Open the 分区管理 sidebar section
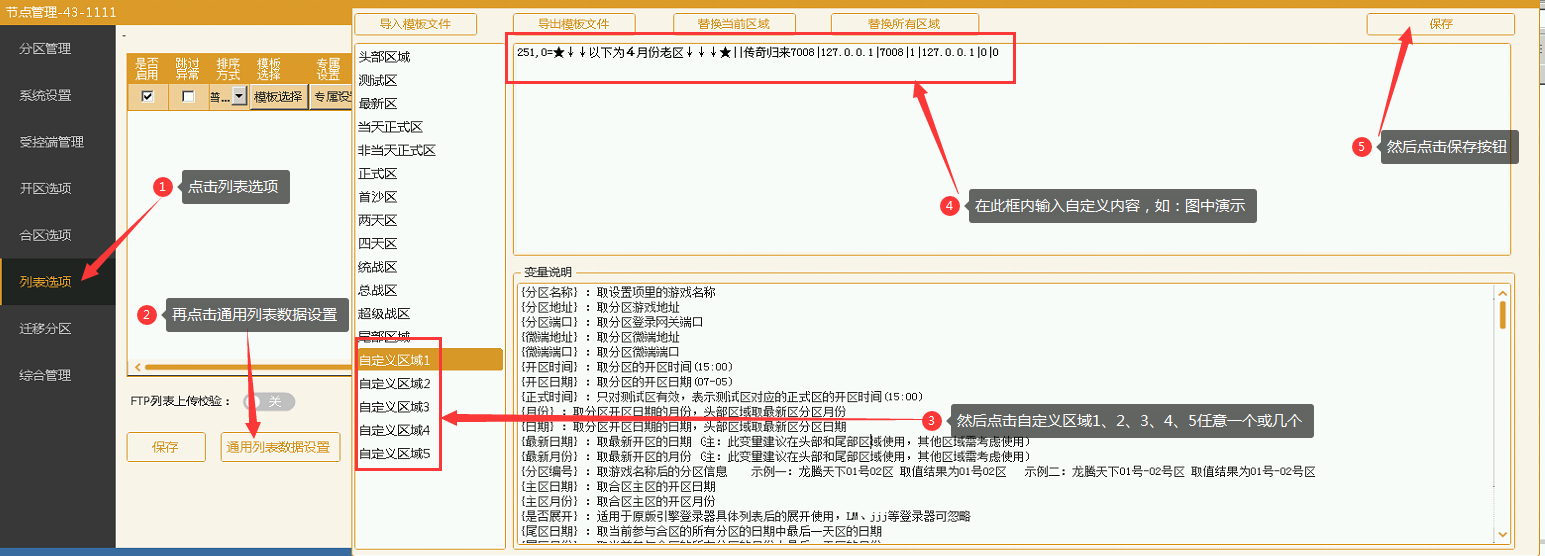This screenshot has height=556, width=1545. coord(46,49)
